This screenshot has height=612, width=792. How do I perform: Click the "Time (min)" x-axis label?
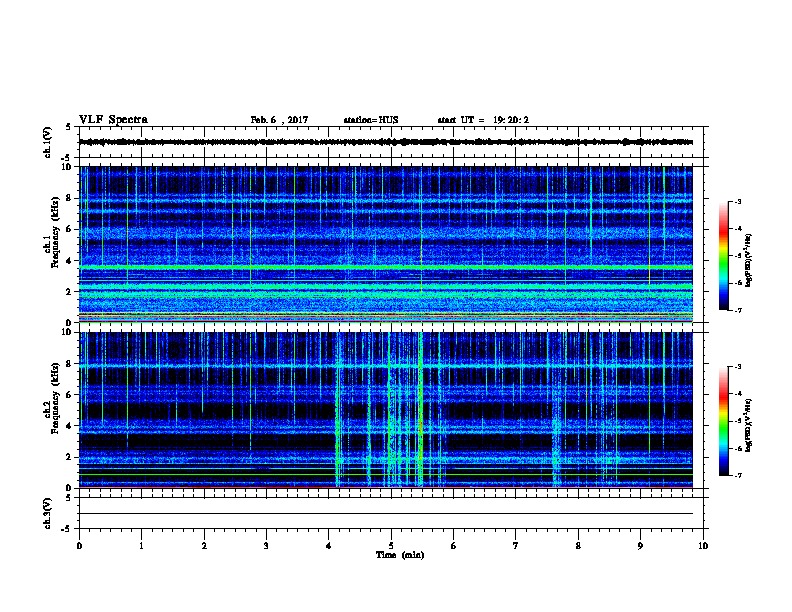coord(400,555)
